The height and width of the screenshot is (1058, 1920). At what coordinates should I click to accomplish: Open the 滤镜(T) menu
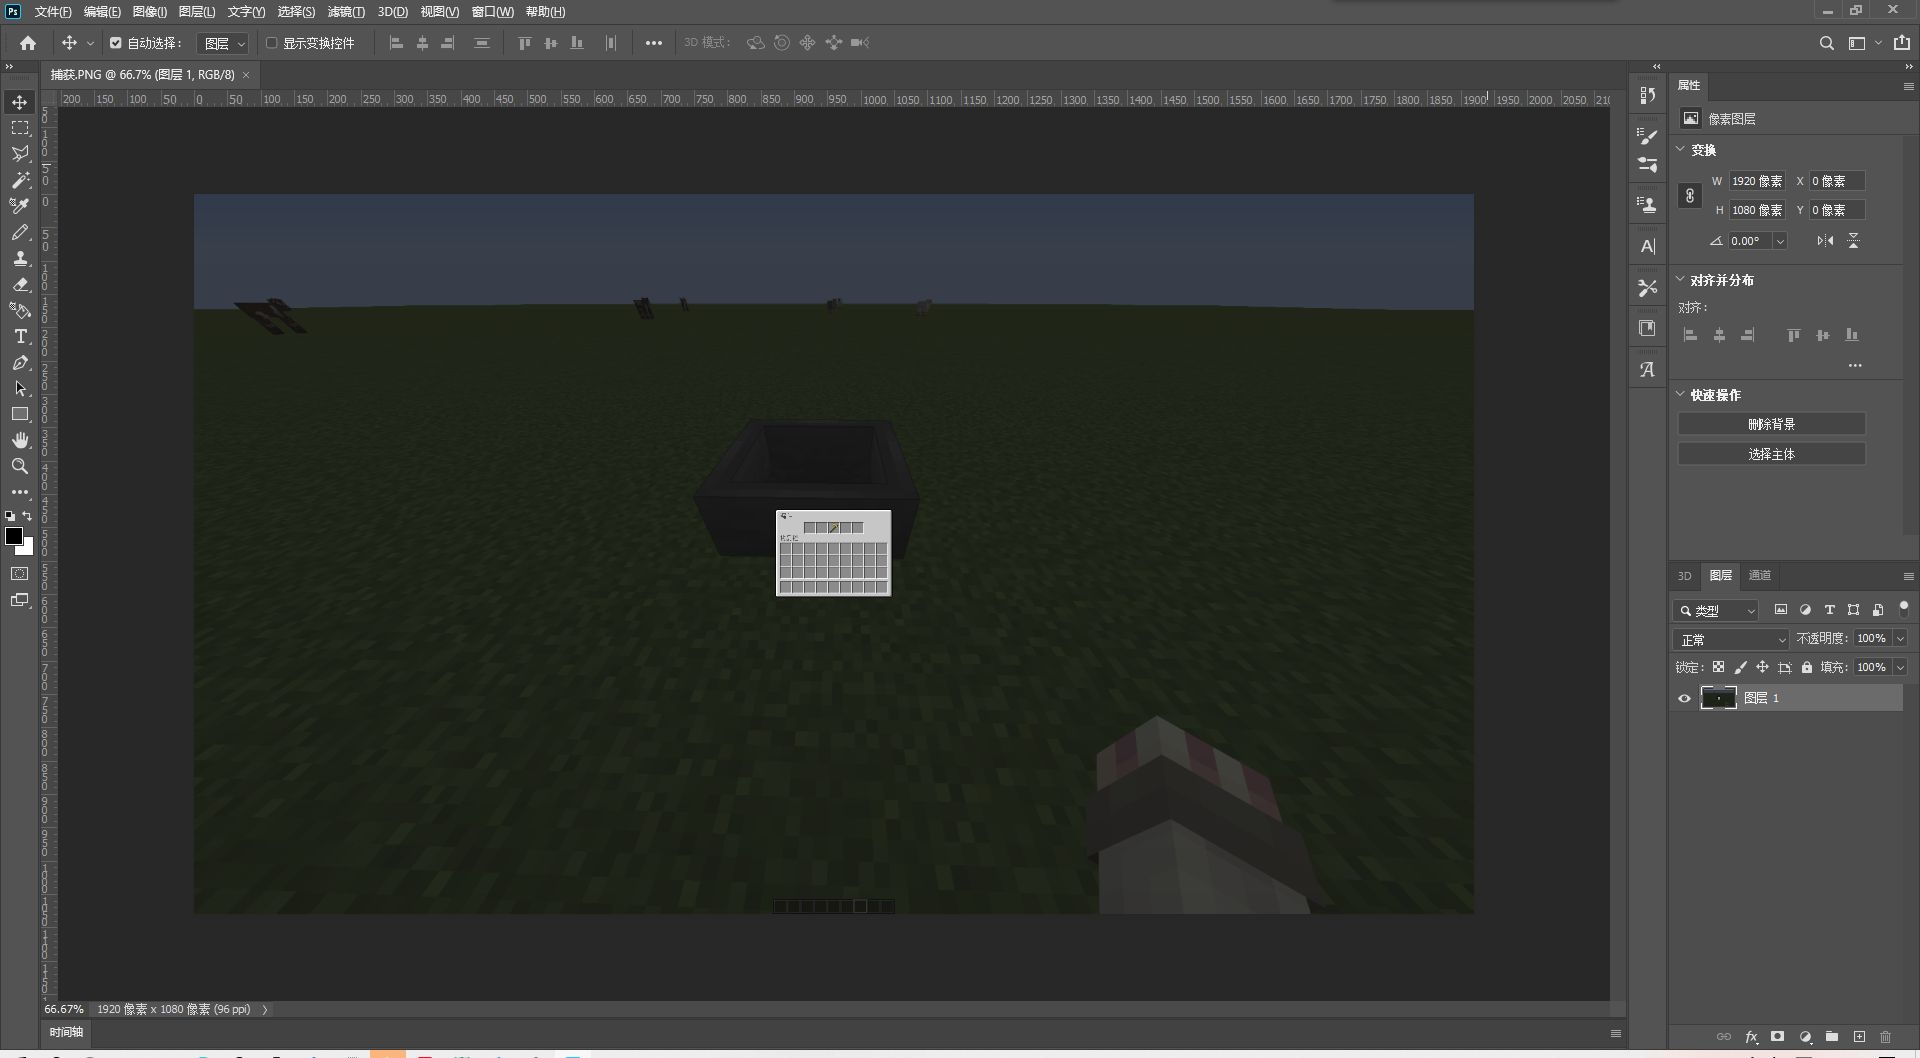(x=346, y=12)
